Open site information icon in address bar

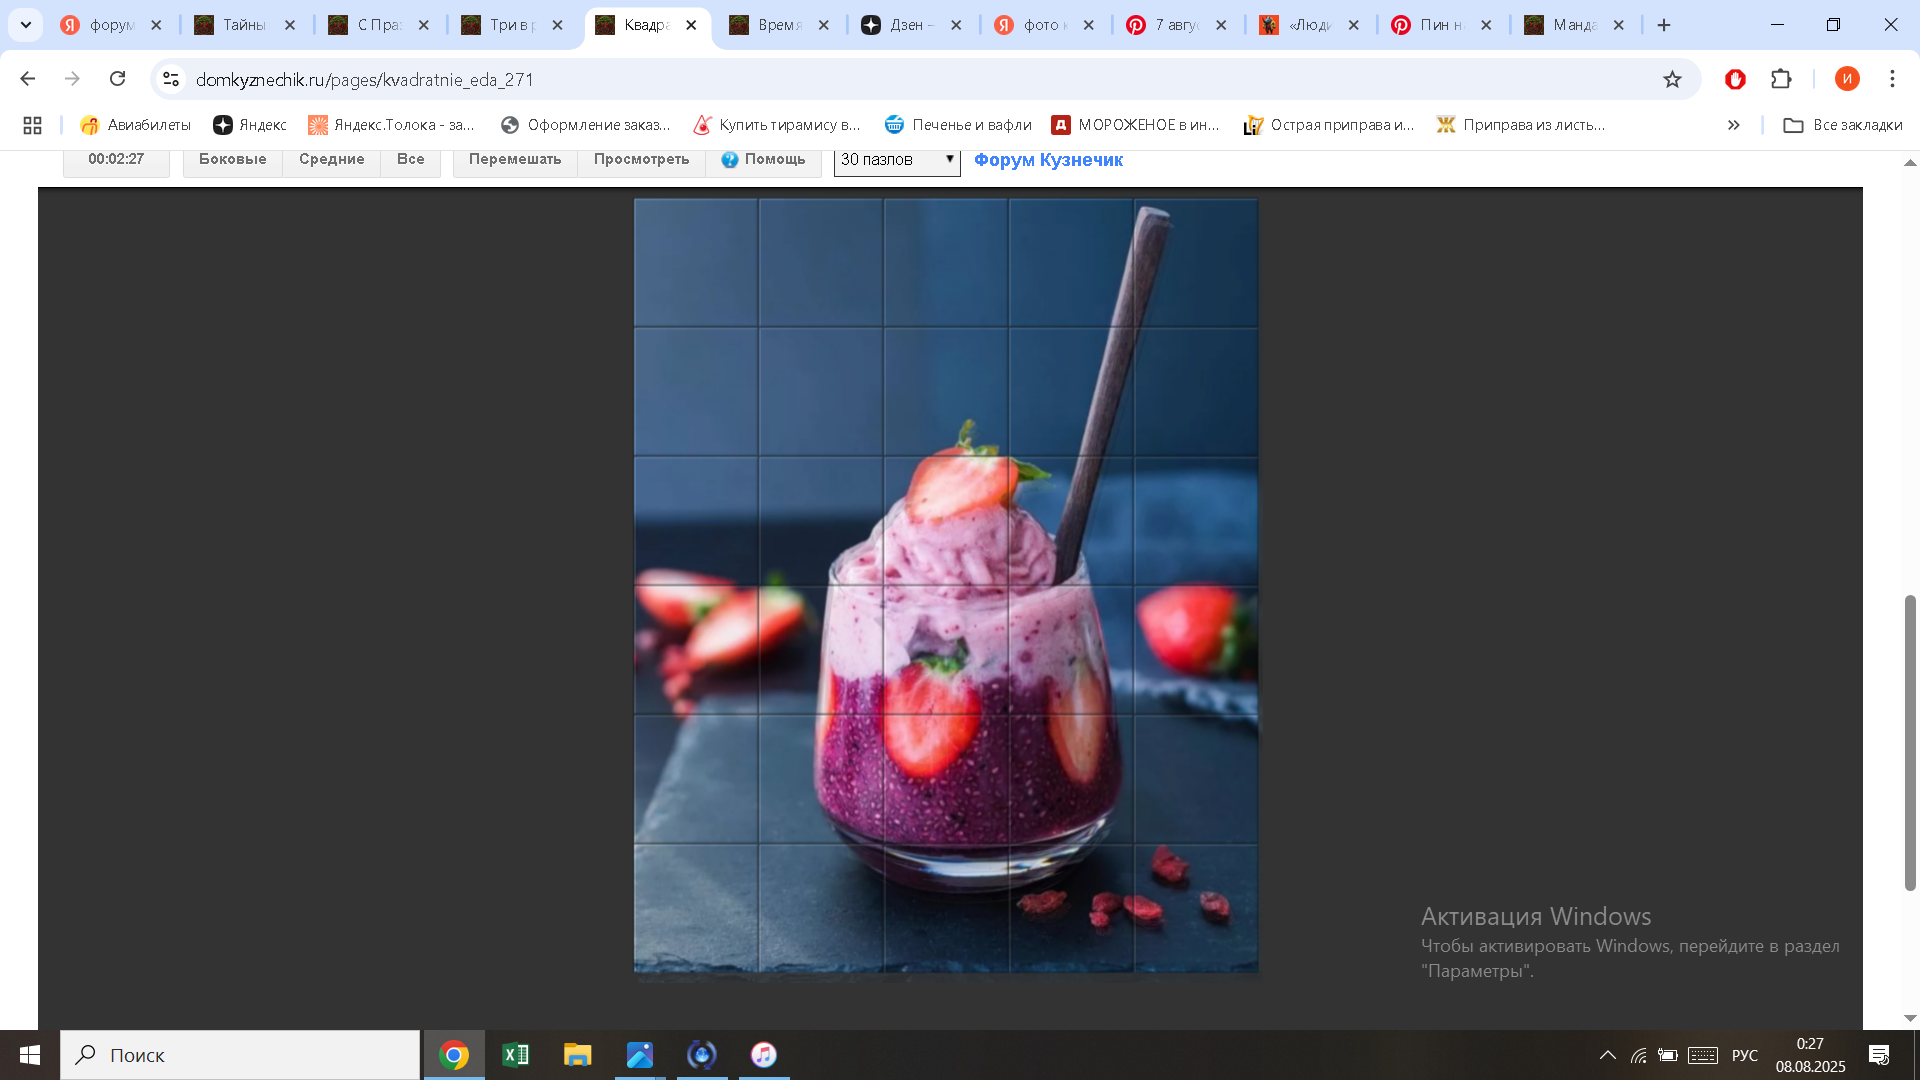click(171, 79)
